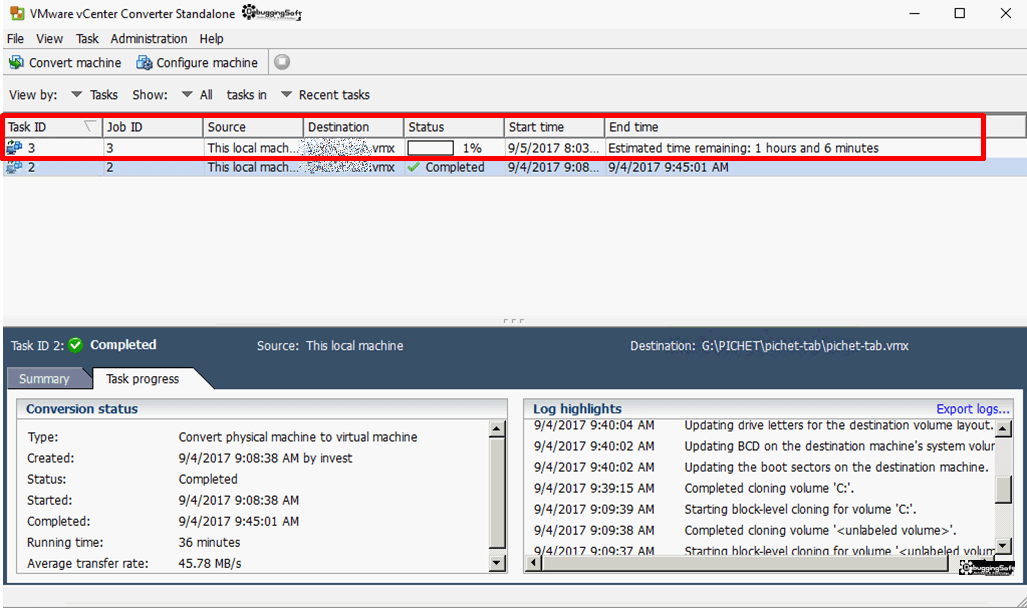Click Conversion status scroll up arrow
The height and width of the screenshot is (608, 1027).
click(x=497, y=429)
